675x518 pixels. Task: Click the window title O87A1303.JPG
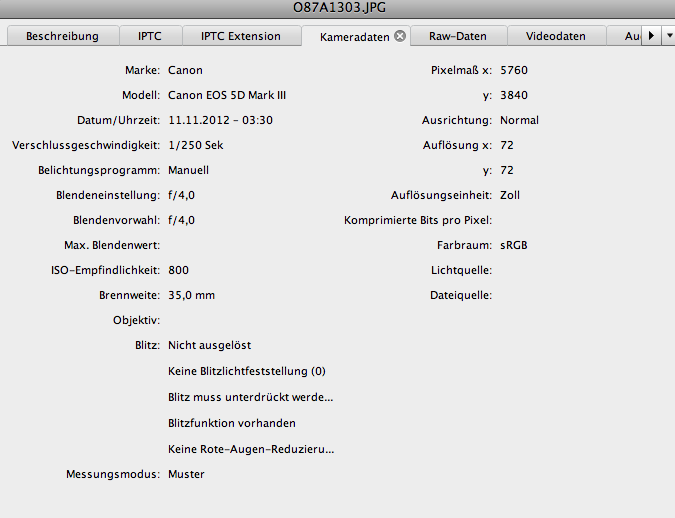[x=337, y=8]
